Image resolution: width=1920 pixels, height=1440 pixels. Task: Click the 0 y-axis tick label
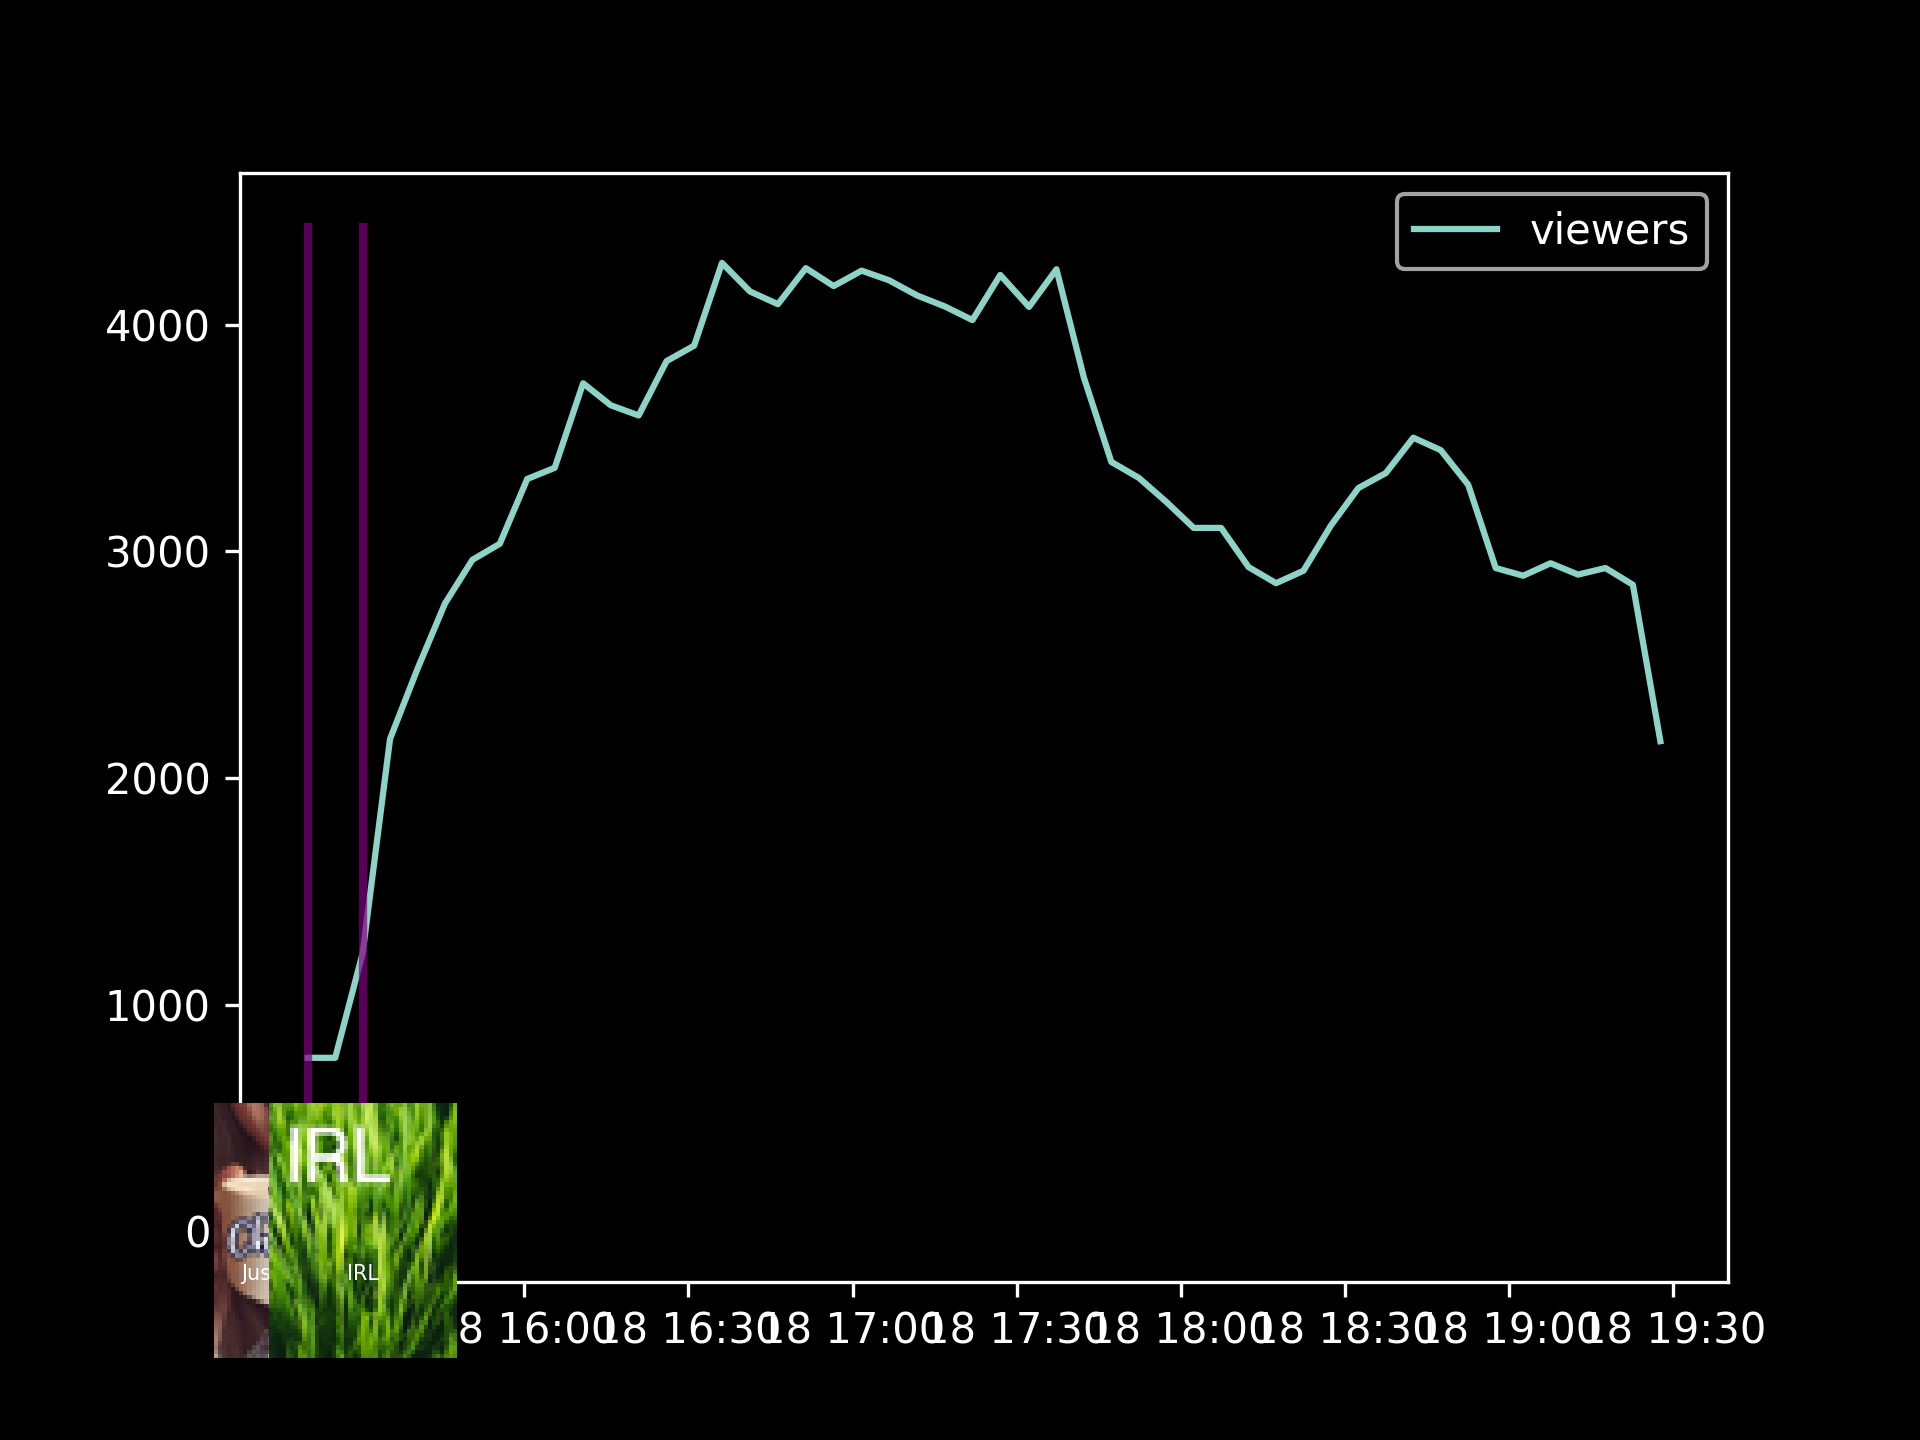click(x=198, y=1233)
